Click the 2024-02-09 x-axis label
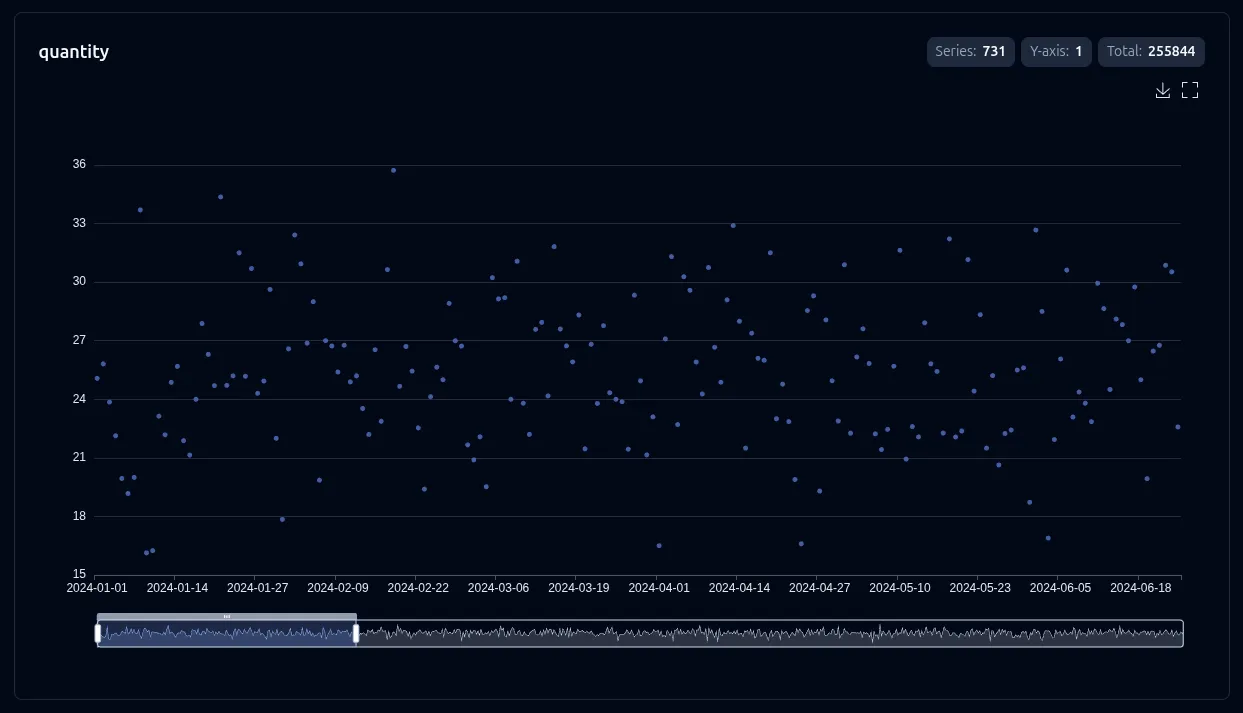 (337, 588)
